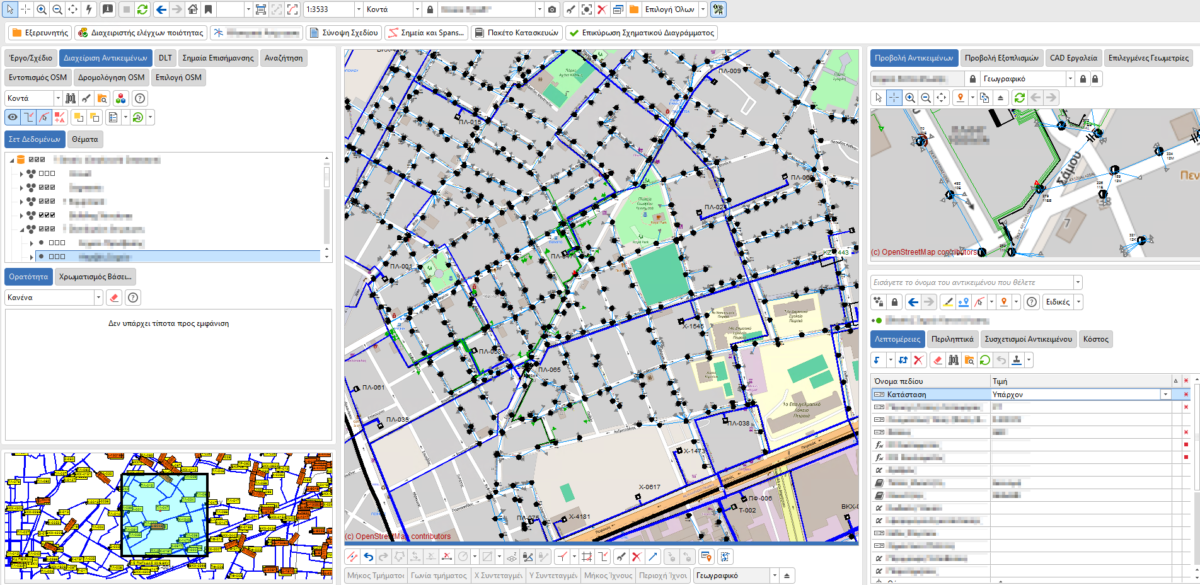Click the home view icon in top toolbar
The image size is (1200, 585).
(x=193, y=9)
